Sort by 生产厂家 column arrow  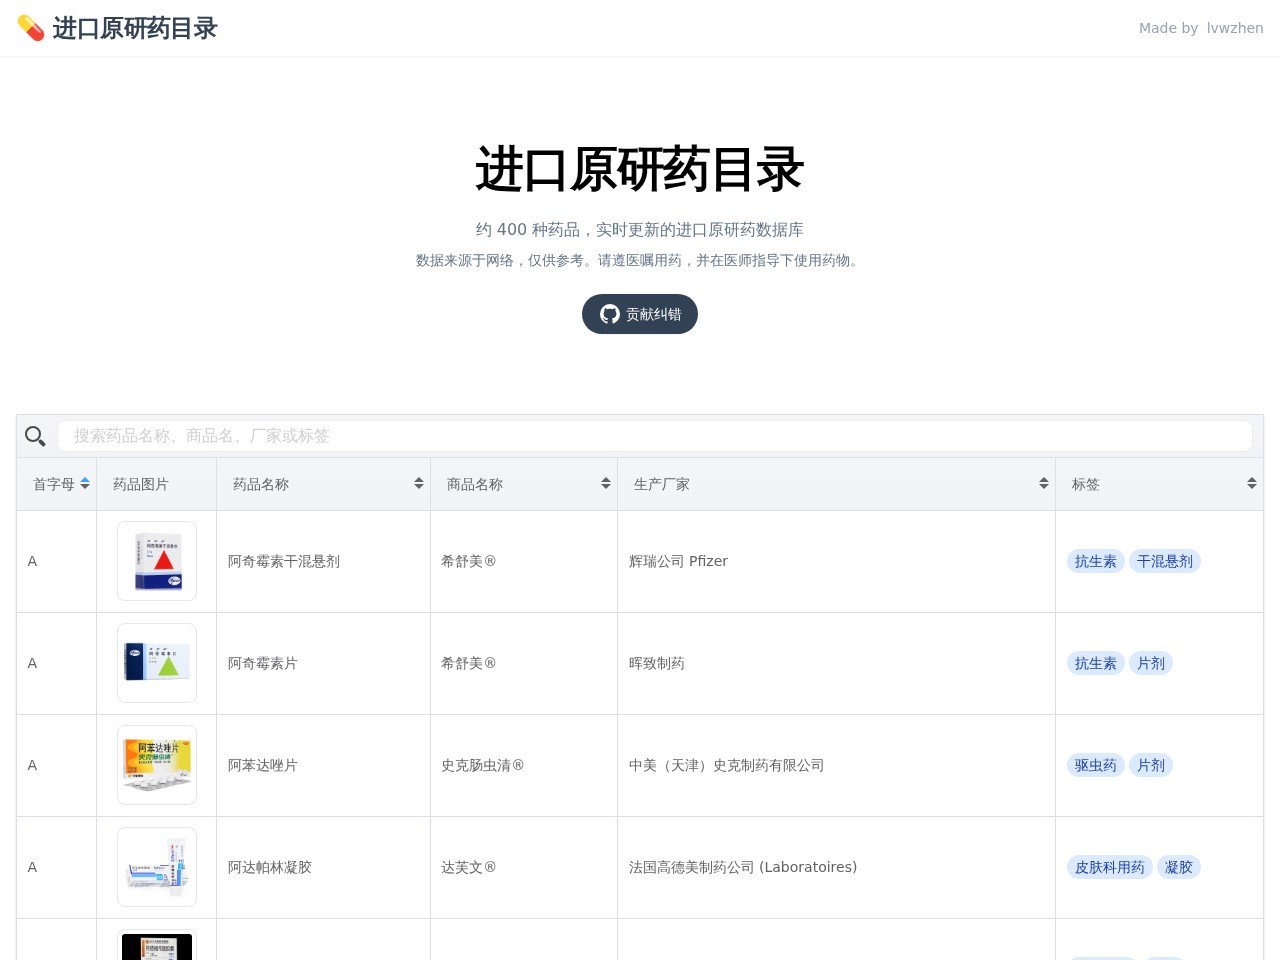1044,484
